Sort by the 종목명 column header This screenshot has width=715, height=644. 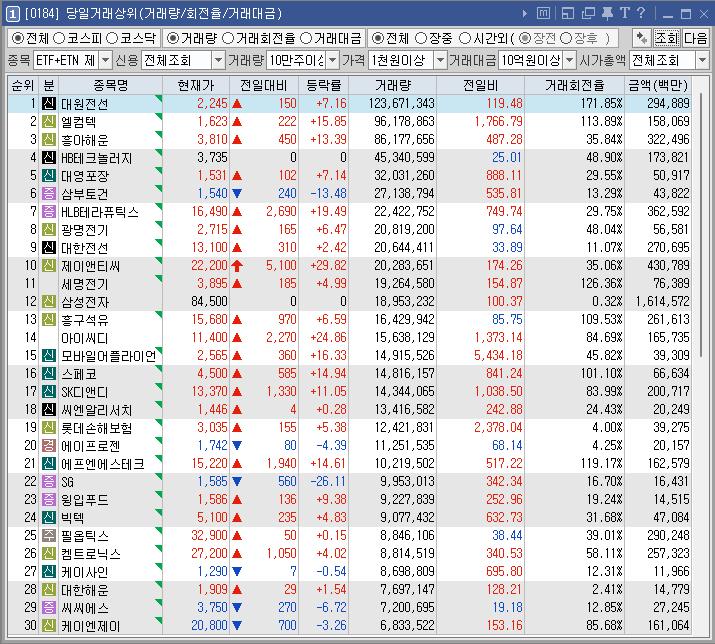[111, 85]
